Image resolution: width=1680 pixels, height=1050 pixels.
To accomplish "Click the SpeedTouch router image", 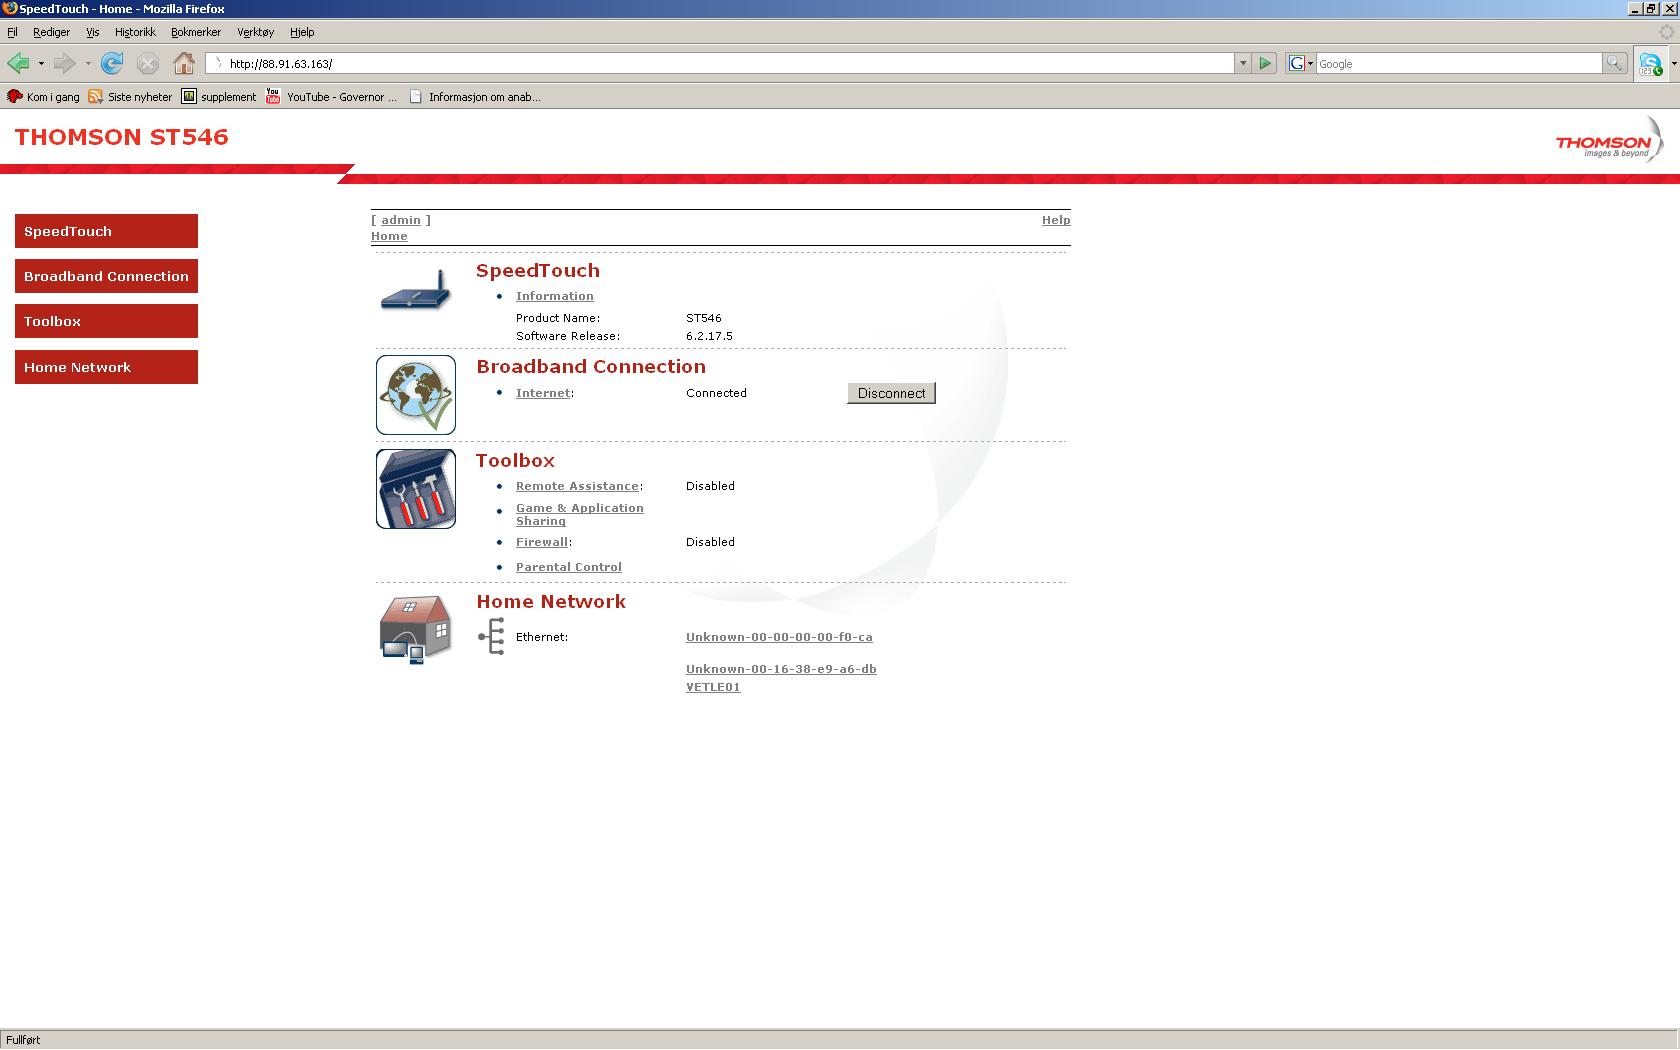I will click(x=415, y=292).
